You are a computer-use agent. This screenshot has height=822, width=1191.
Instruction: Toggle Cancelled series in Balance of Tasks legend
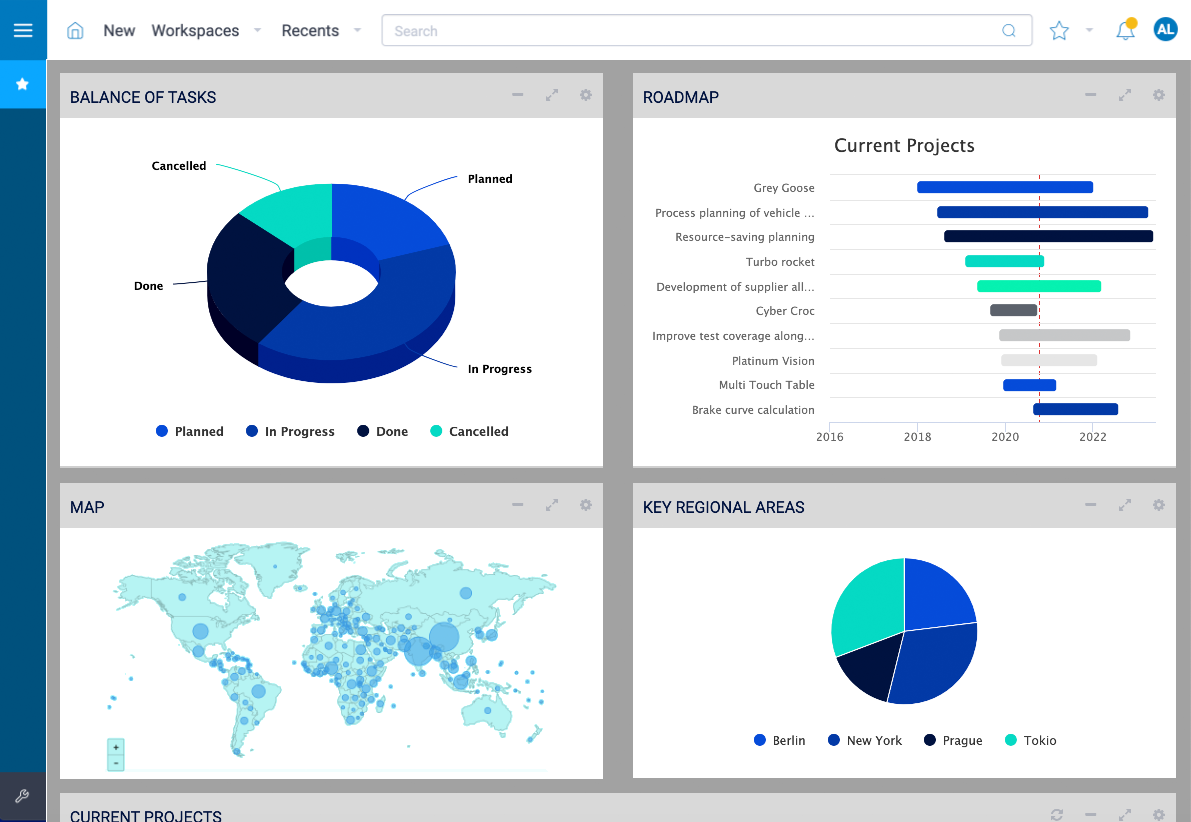tap(469, 432)
